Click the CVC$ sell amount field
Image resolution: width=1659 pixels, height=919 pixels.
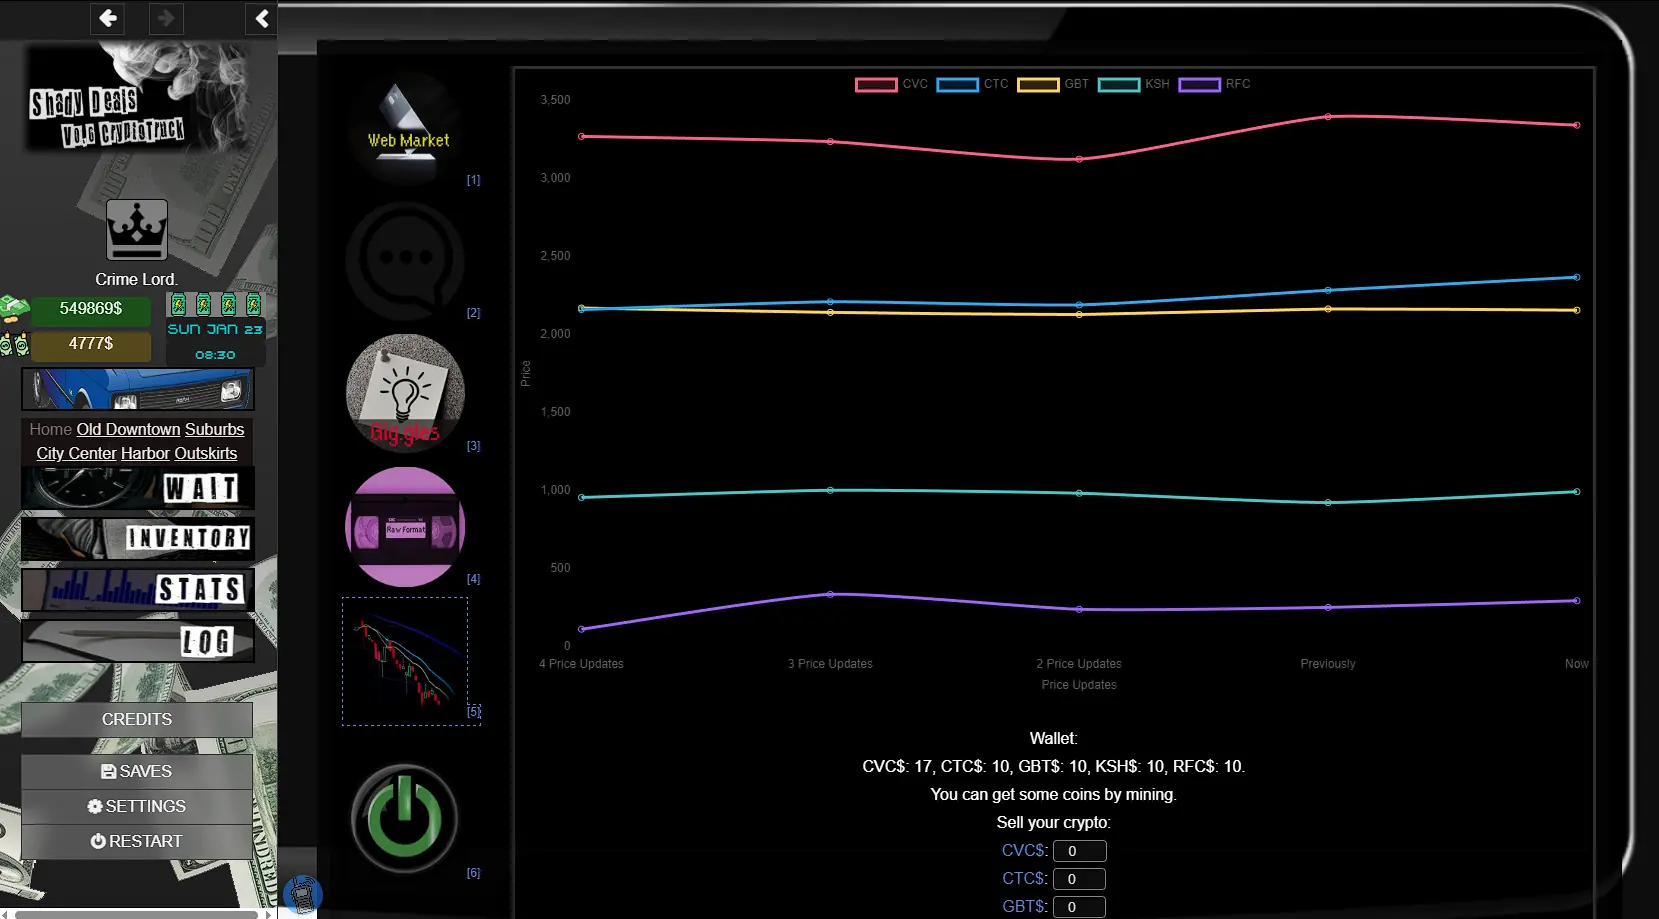coord(1079,851)
